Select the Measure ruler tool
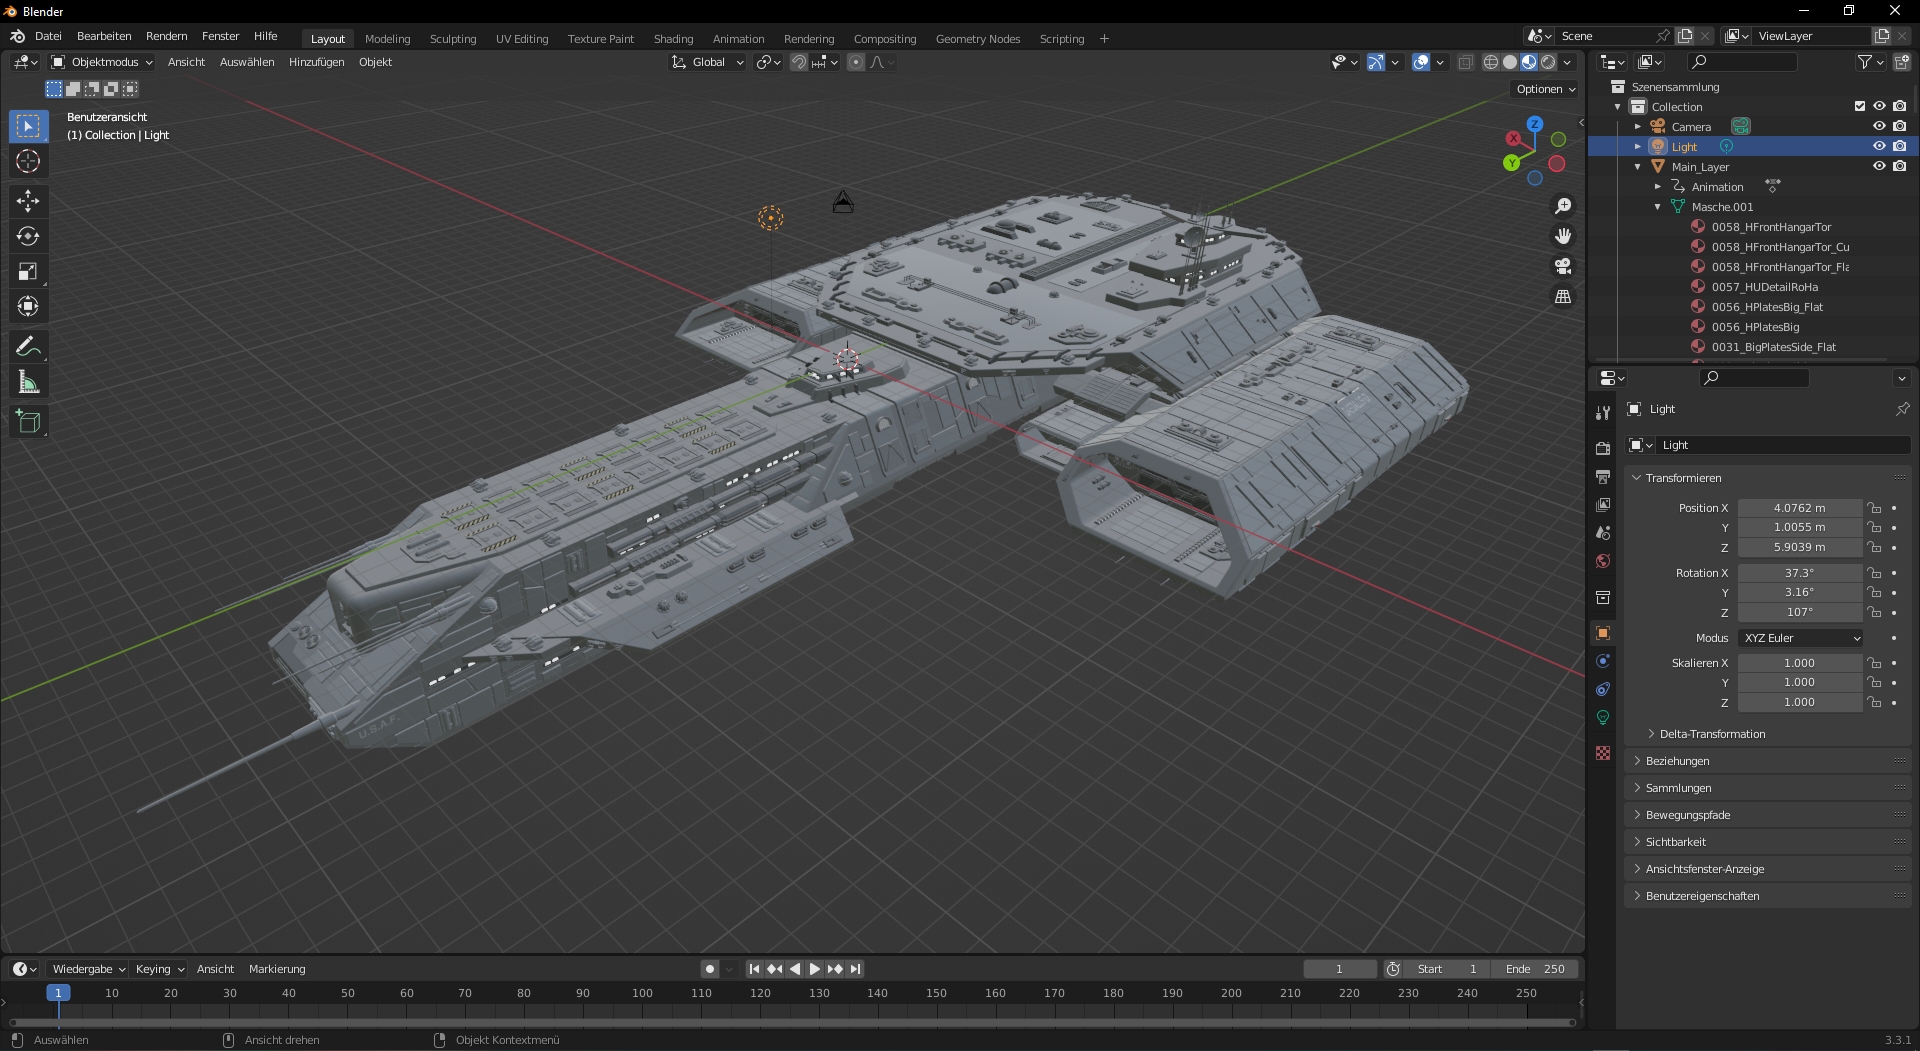This screenshot has width=1920, height=1051. tap(28, 382)
